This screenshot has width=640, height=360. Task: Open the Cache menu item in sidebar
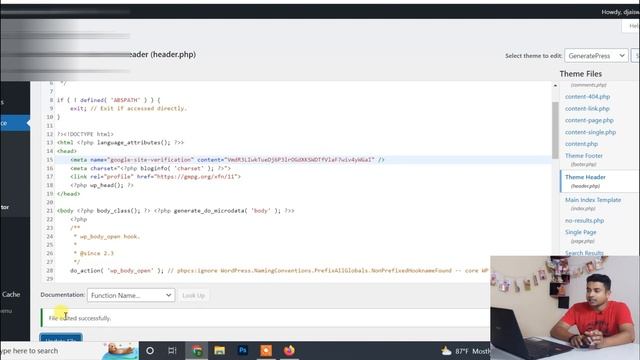click(11, 294)
